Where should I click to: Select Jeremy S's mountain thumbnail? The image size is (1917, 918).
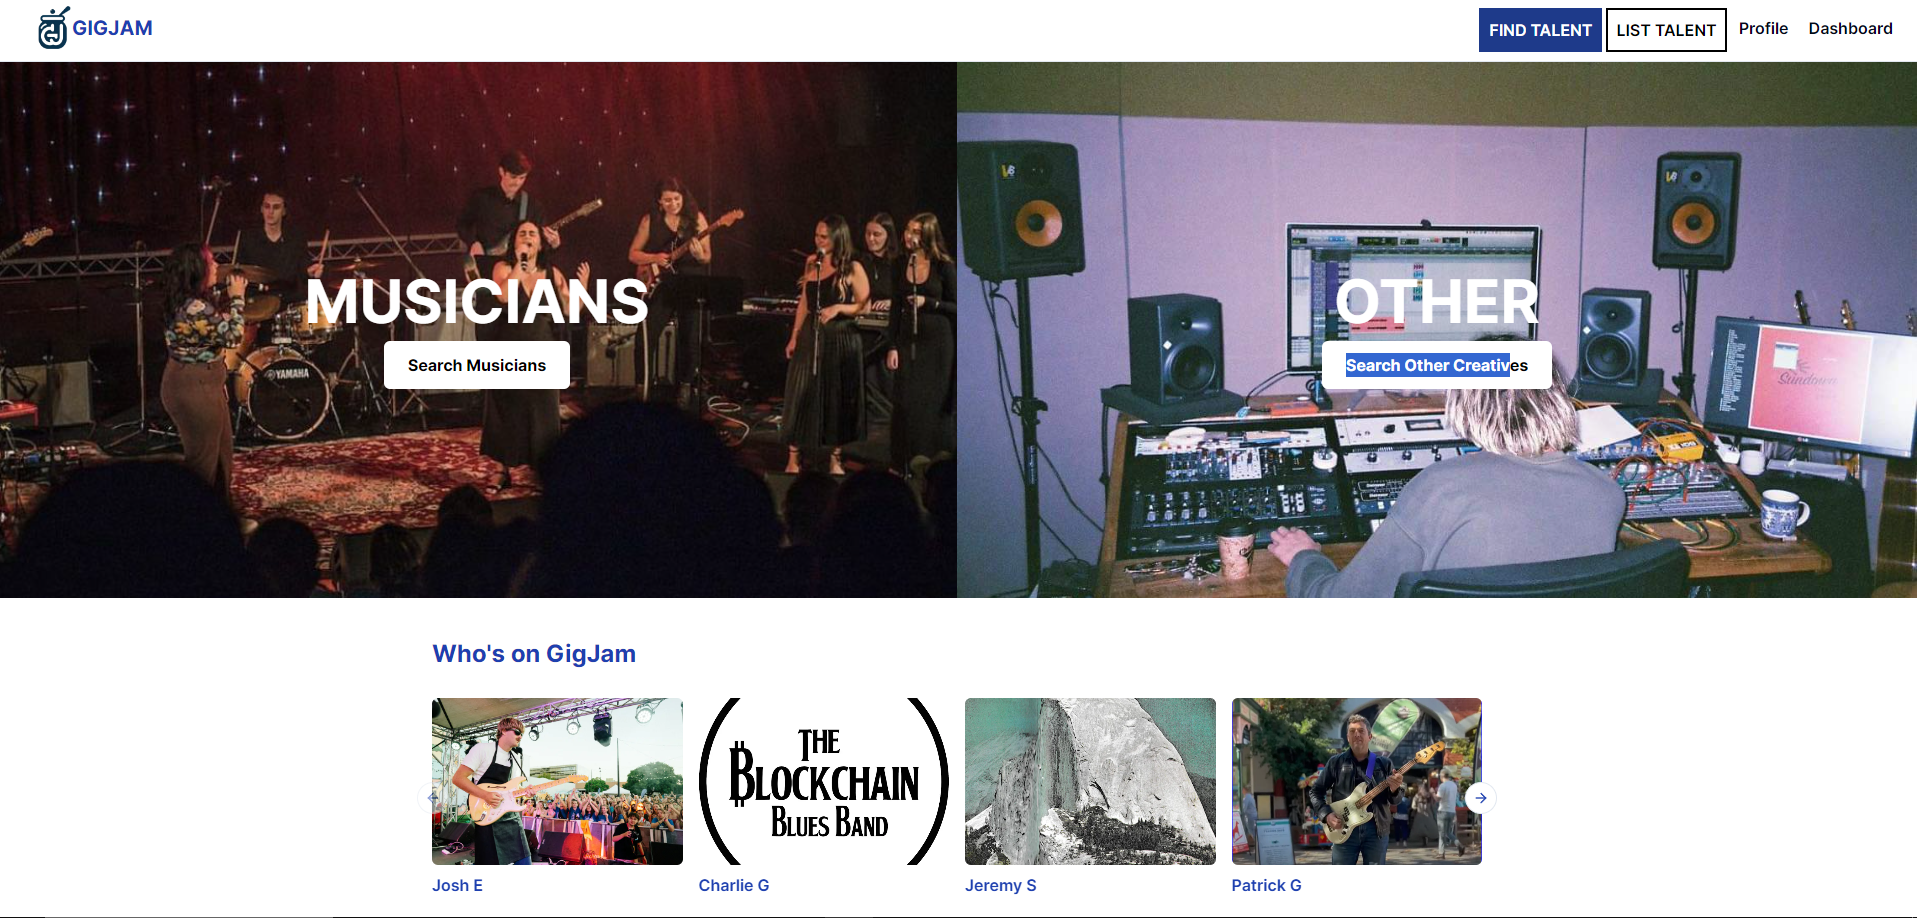point(1090,781)
